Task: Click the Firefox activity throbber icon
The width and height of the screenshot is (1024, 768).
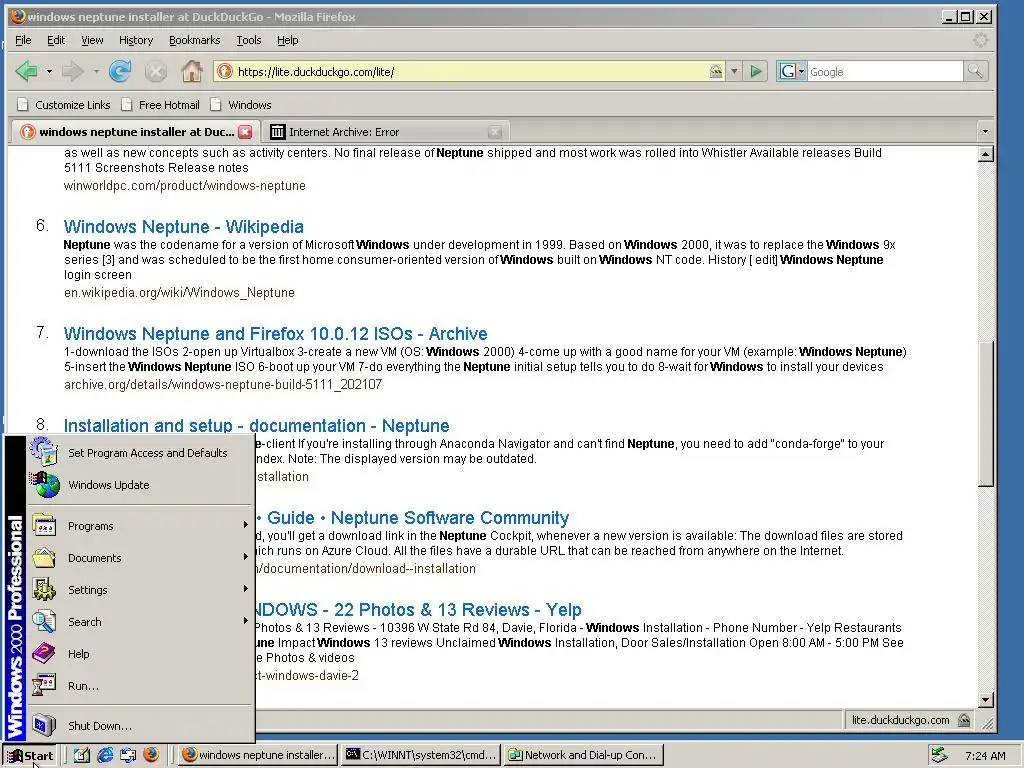Action: (x=980, y=40)
